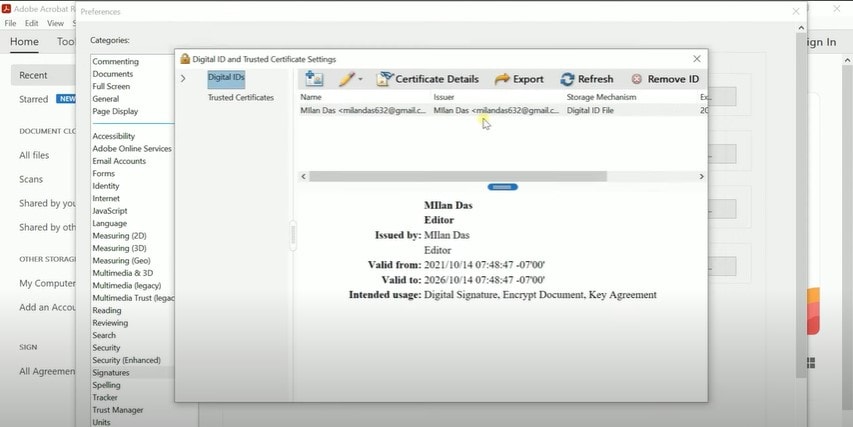
Task: Open the Edit menu in Acrobat
Action: pos(32,23)
